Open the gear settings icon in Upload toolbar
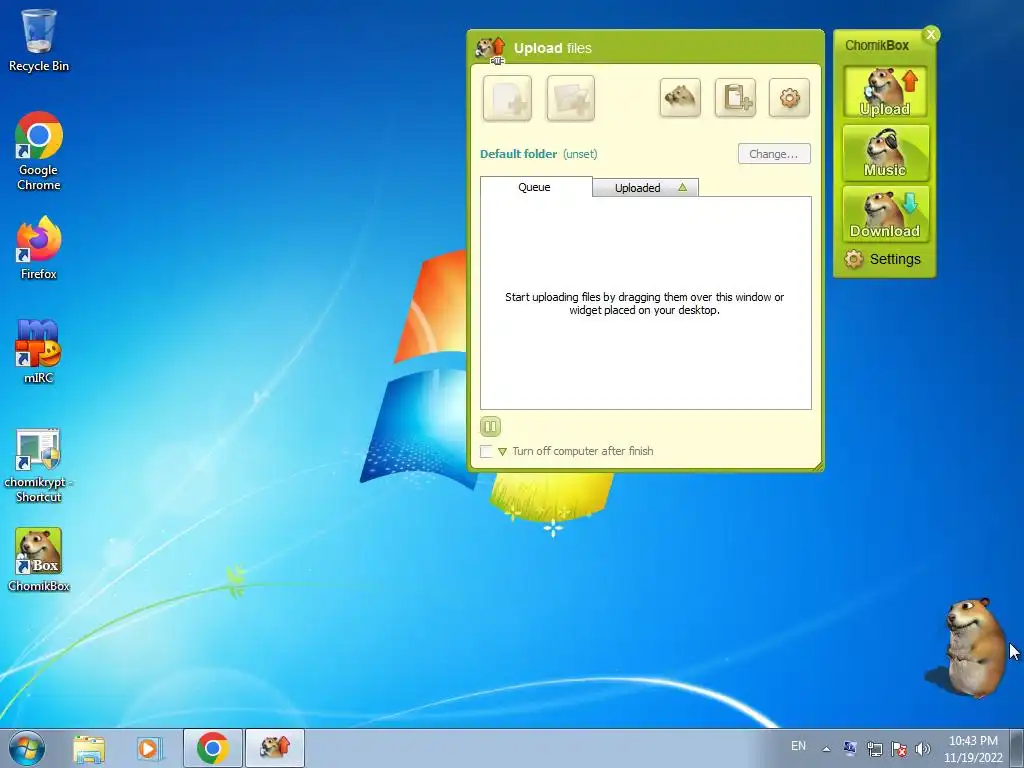The height and width of the screenshot is (768, 1024). coord(789,98)
